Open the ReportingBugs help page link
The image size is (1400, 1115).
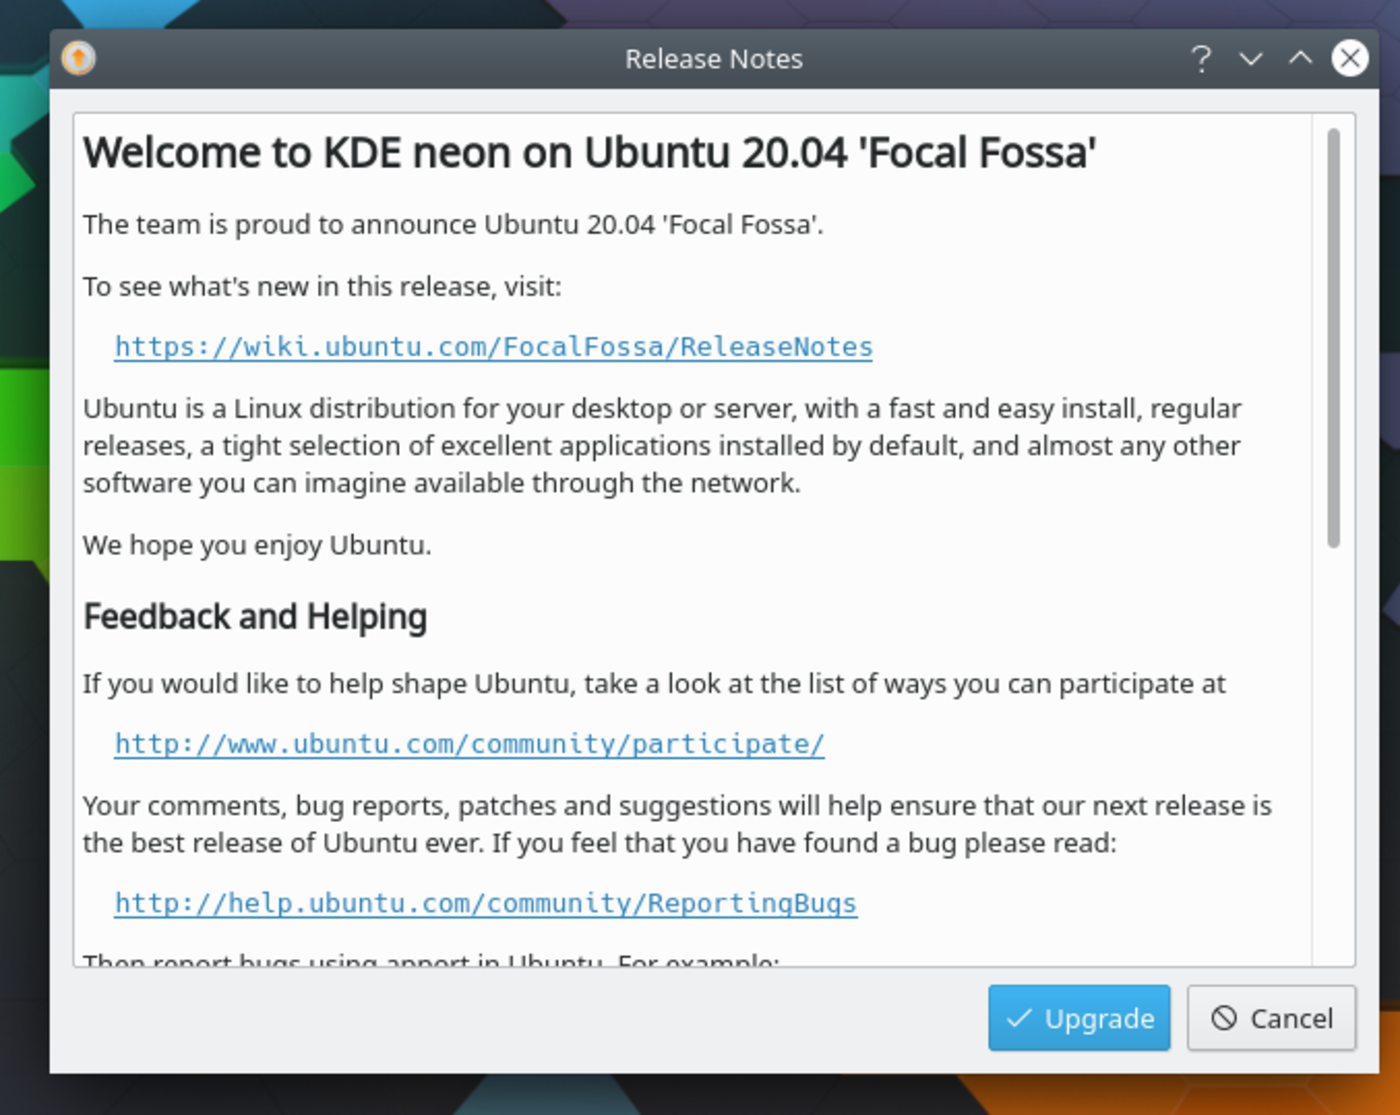pyautogui.click(x=484, y=902)
